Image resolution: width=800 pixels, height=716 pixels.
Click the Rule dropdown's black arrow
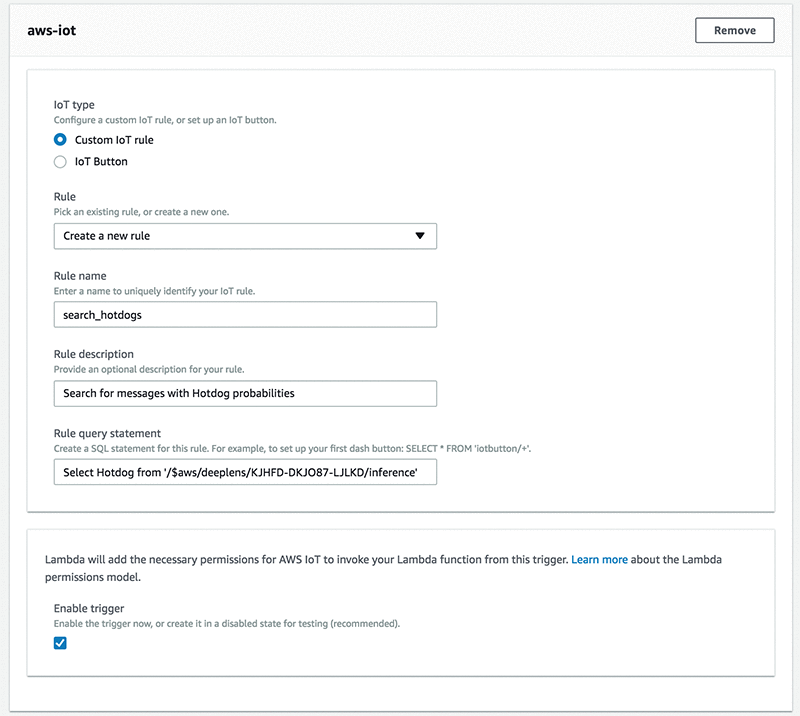[420, 236]
